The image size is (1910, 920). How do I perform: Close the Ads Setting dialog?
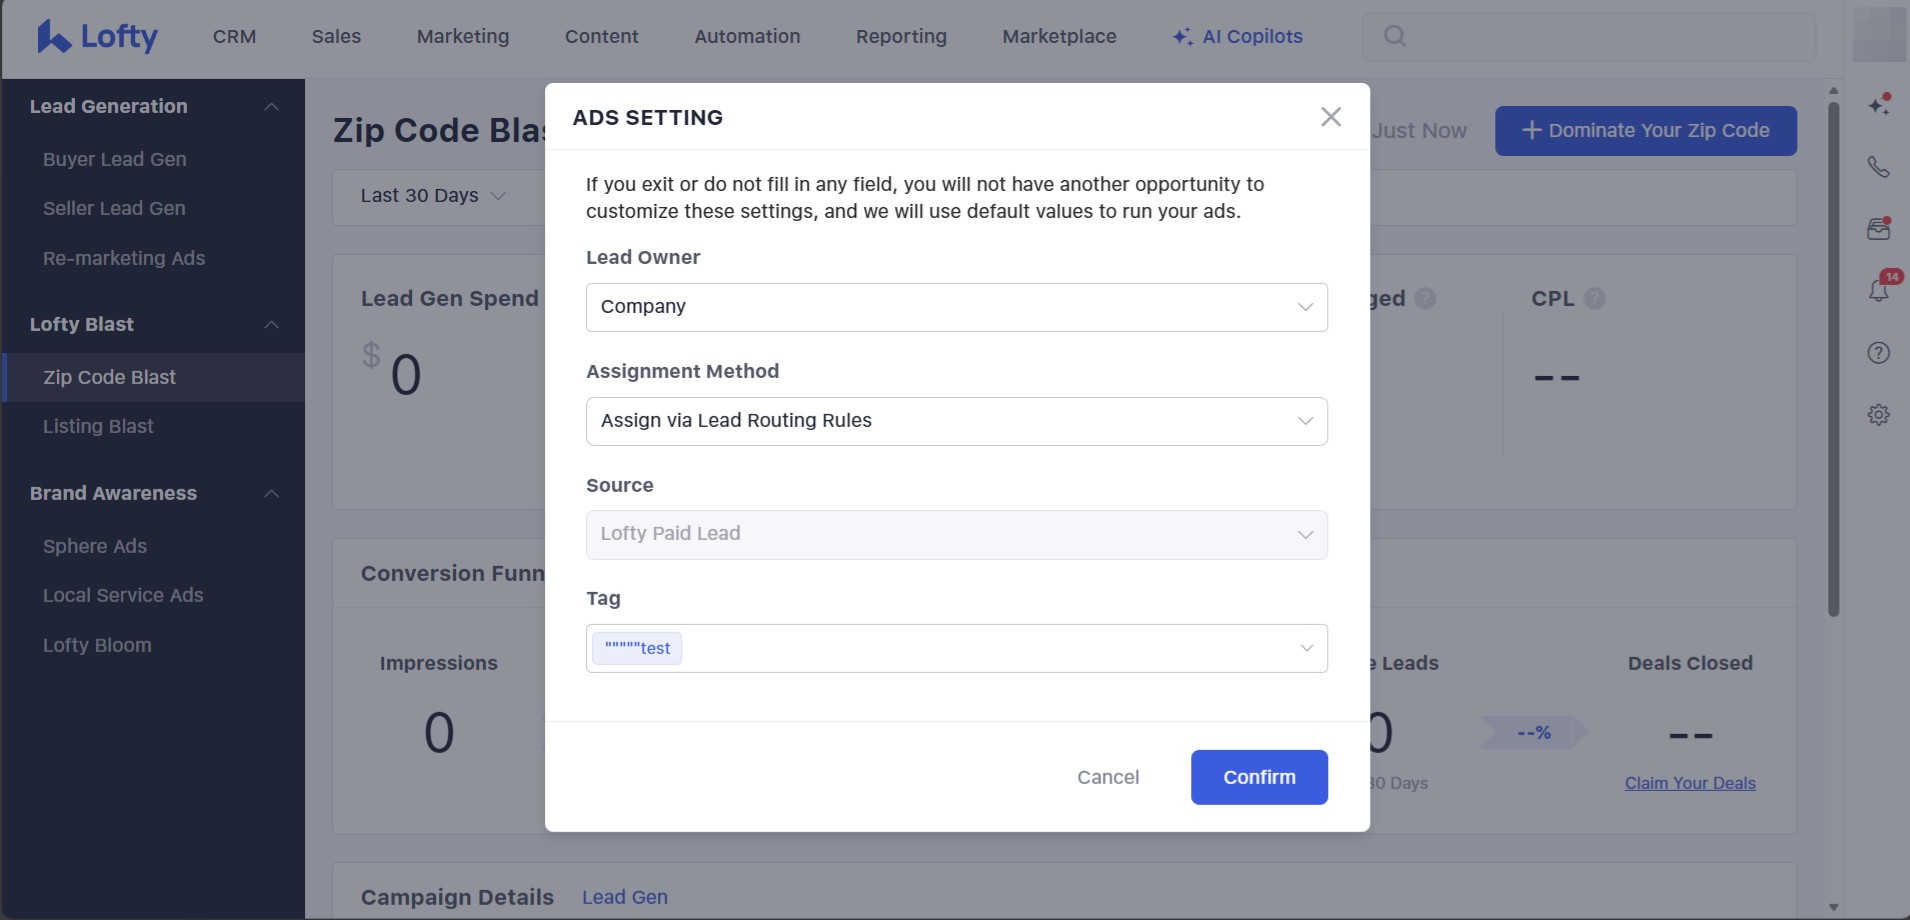[1330, 117]
